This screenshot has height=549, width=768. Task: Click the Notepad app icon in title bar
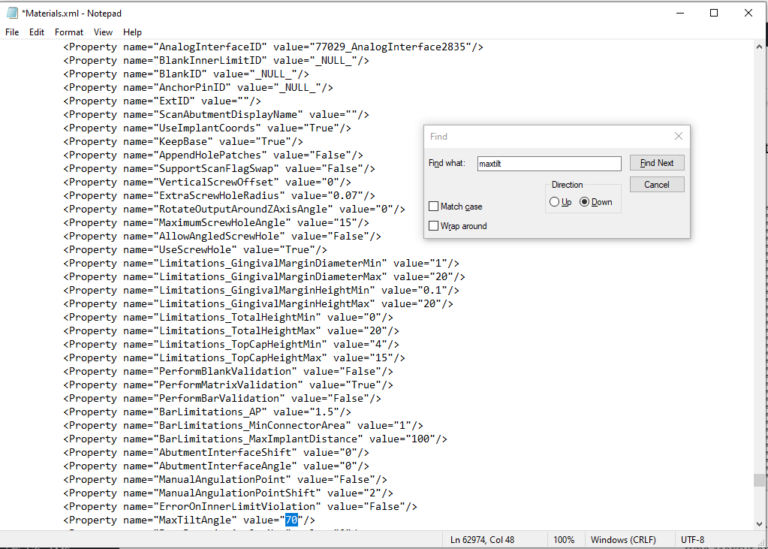pos(11,13)
